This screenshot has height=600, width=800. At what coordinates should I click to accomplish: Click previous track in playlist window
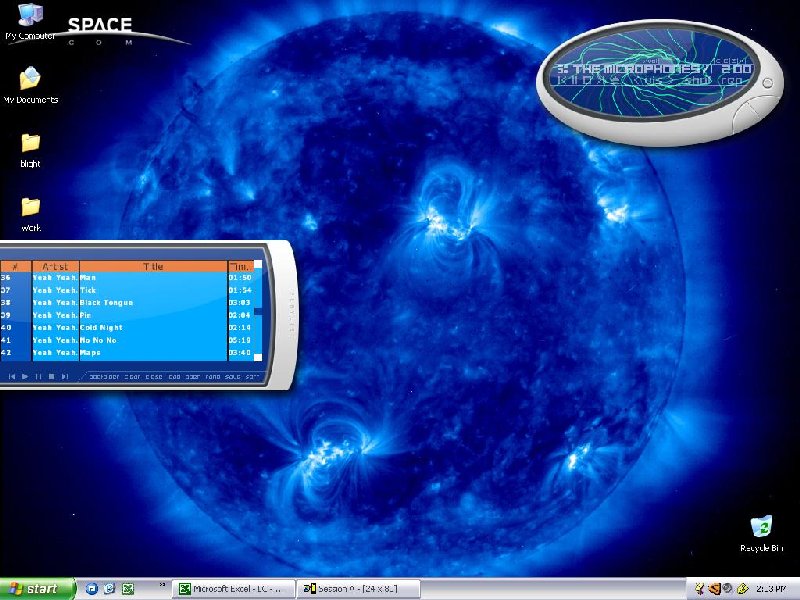click(x=12, y=377)
